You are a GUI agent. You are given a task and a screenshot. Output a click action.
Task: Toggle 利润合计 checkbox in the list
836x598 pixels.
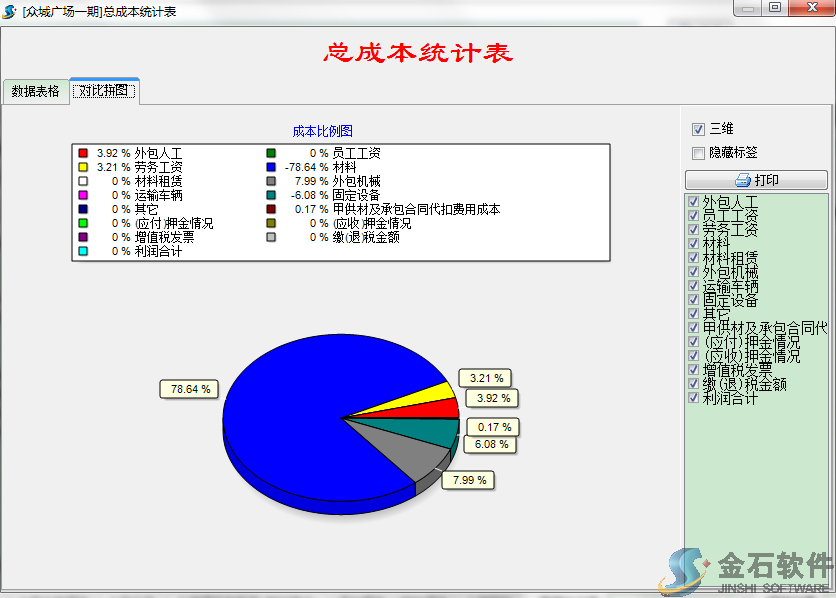[694, 398]
